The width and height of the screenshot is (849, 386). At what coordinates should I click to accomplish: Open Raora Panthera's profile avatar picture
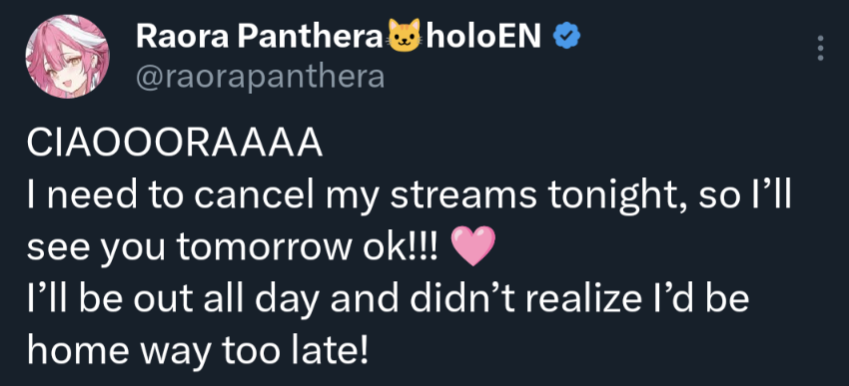(x=67, y=57)
